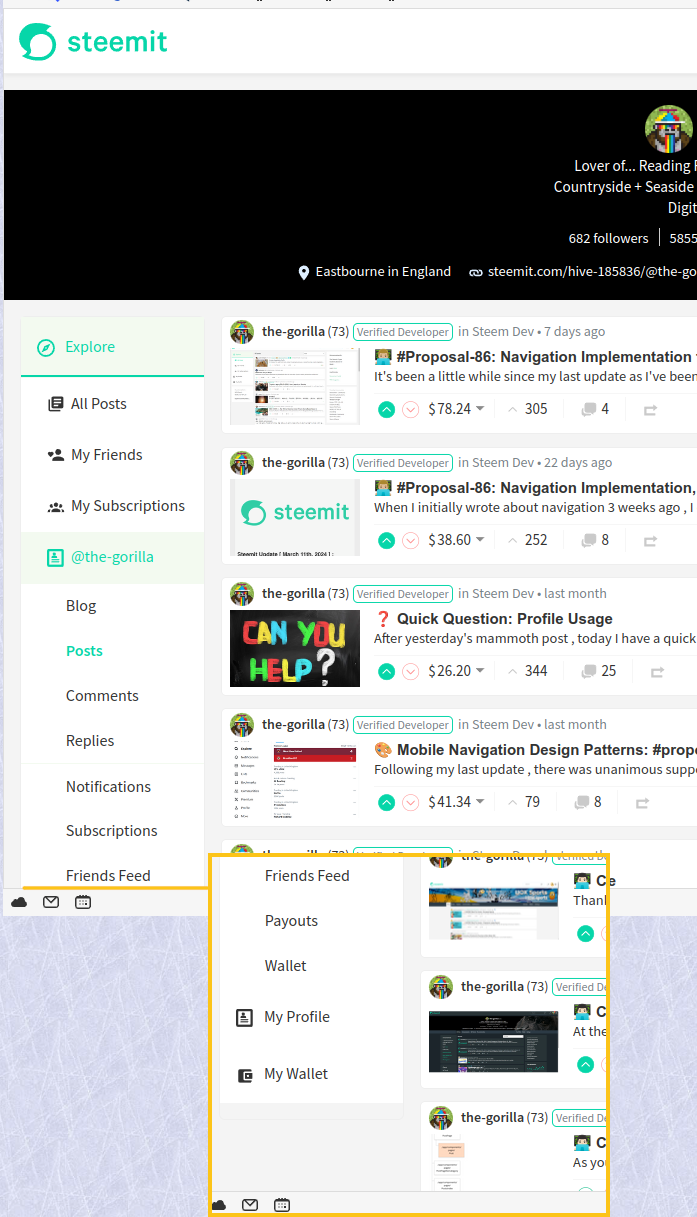Open Comments in the sidebar
697x1217 pixels.
point(102,696)
